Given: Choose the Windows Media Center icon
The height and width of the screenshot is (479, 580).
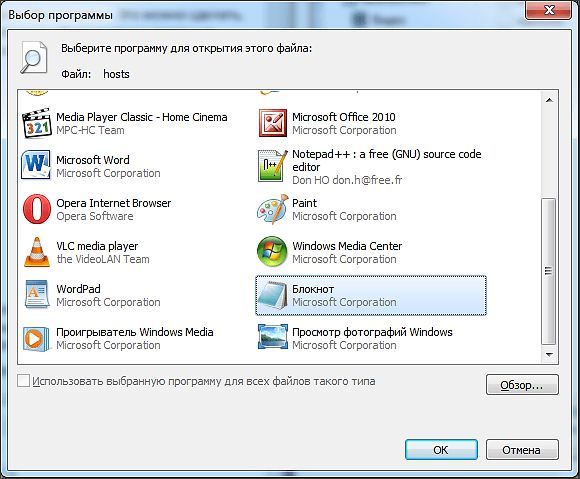Looking at the screenshot, I should click(272, 252).
